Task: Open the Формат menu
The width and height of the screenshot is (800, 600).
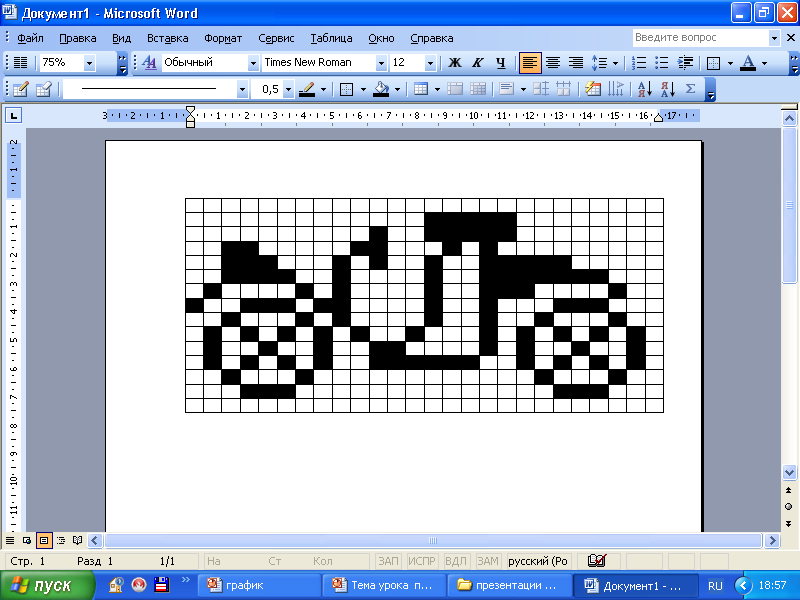Action: pos(223,38)
